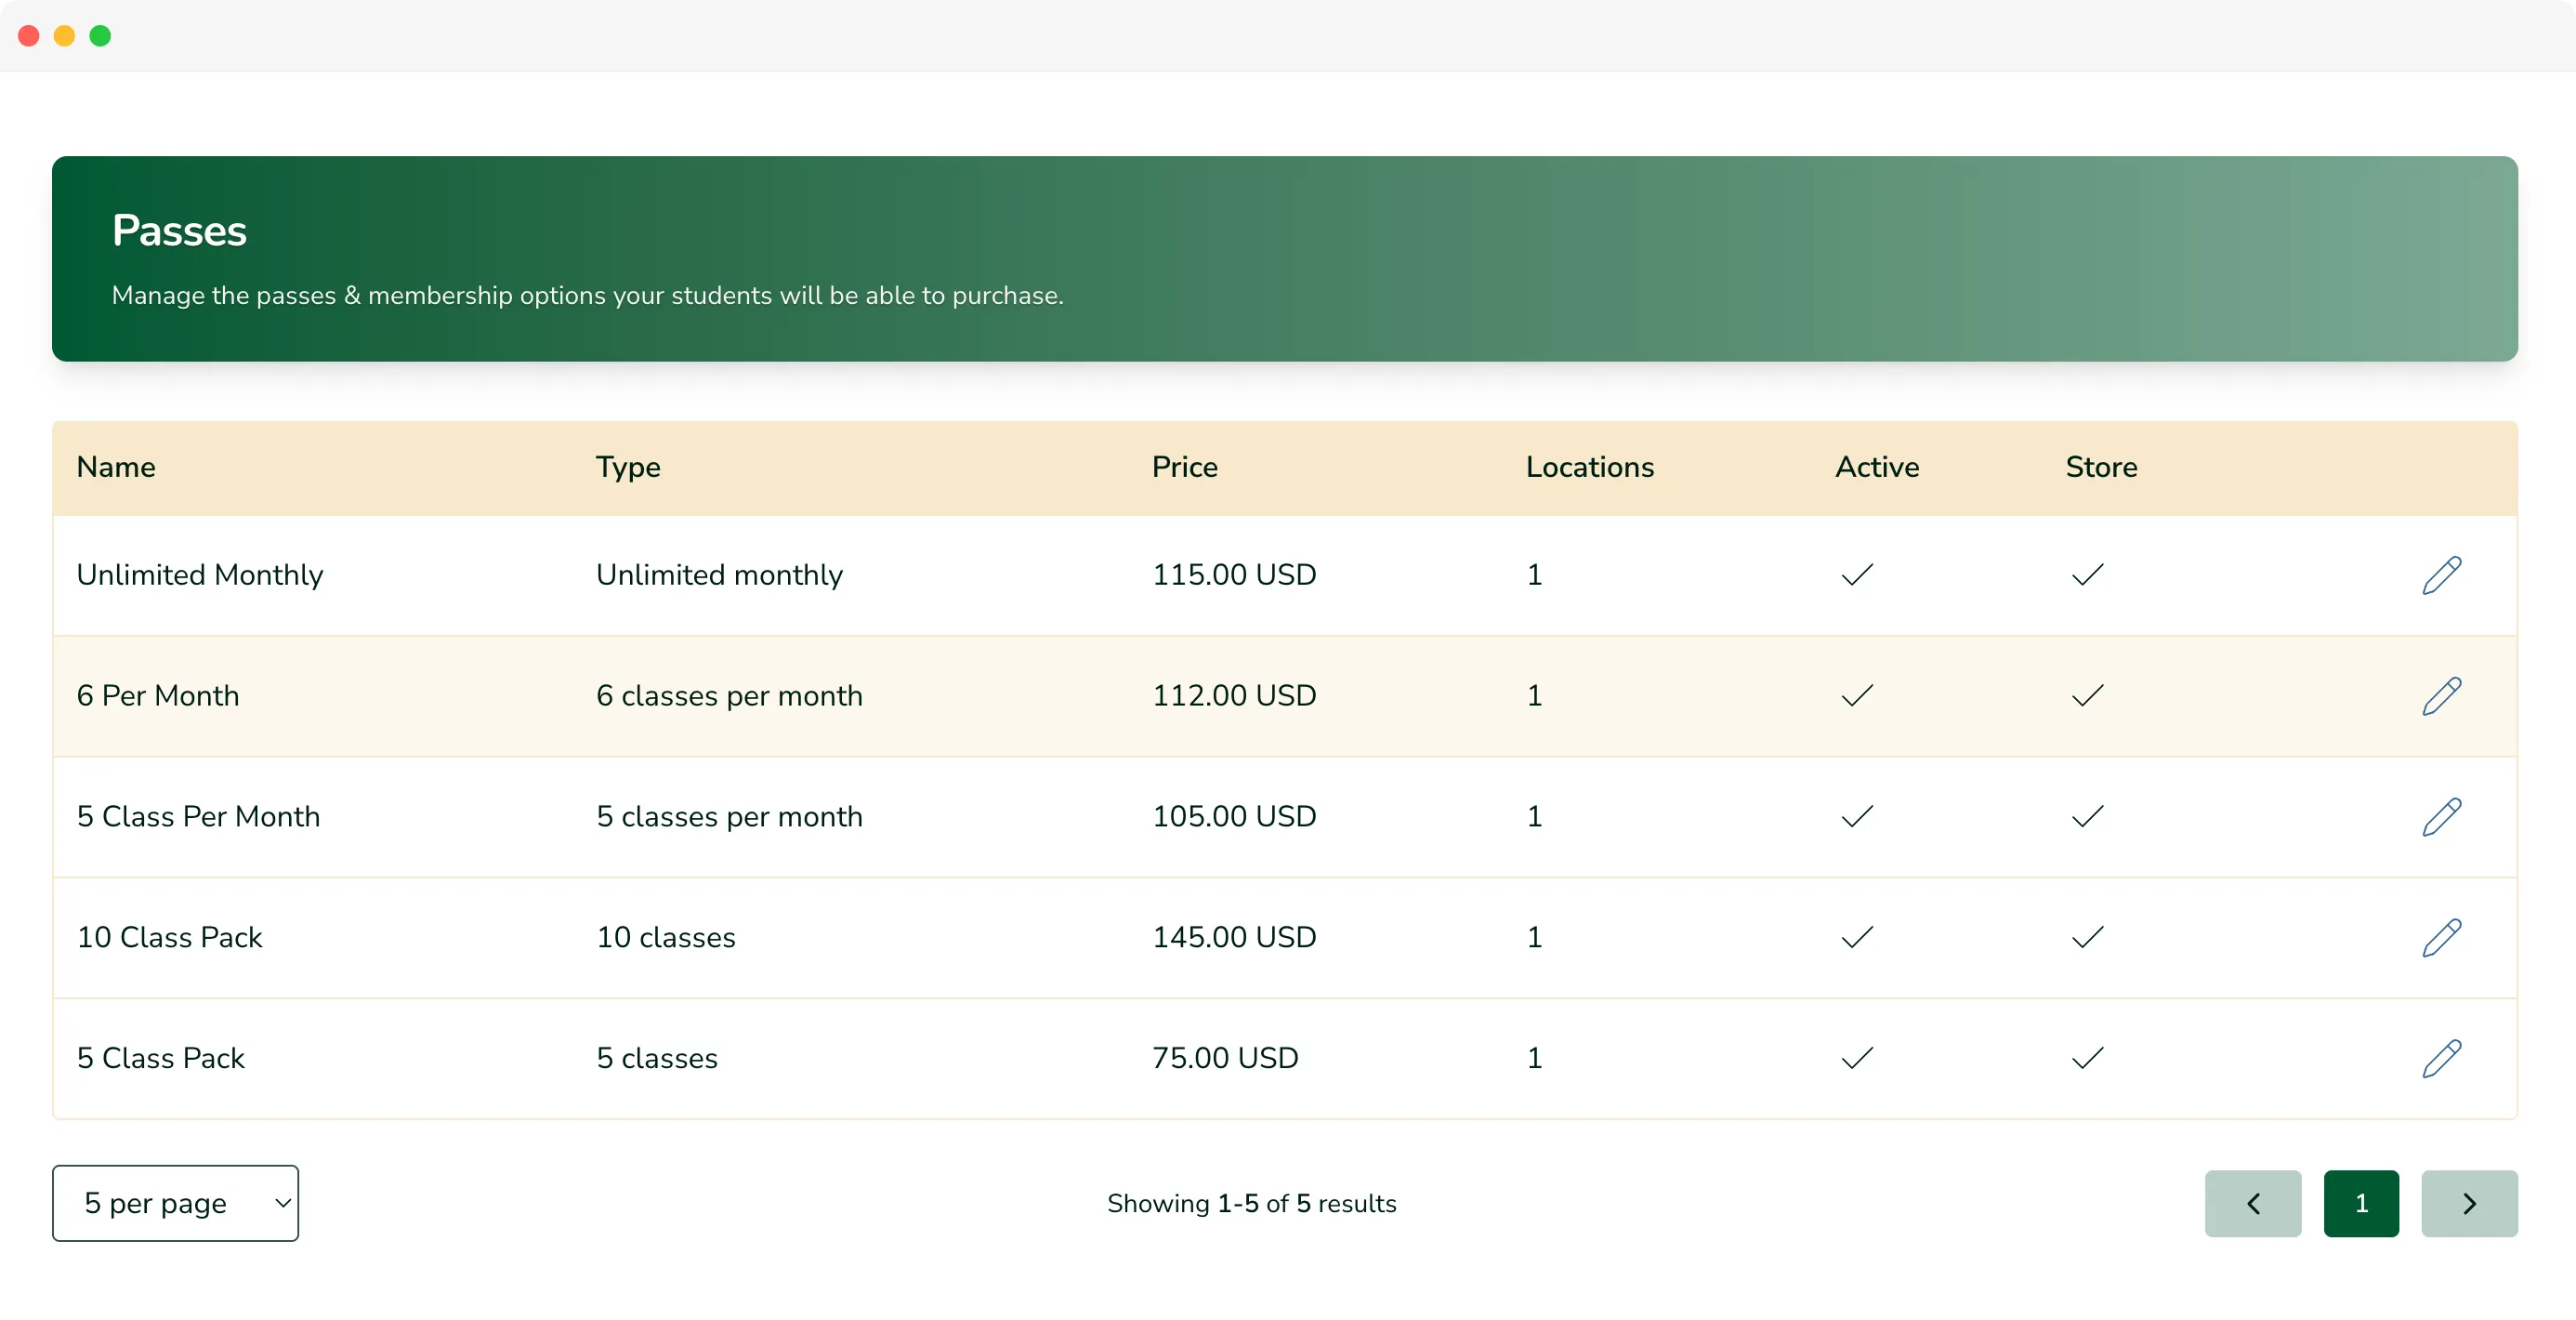Toggle Active for Unlimited Monthly
The image size is (2576, 1320).
point(1856,574)
